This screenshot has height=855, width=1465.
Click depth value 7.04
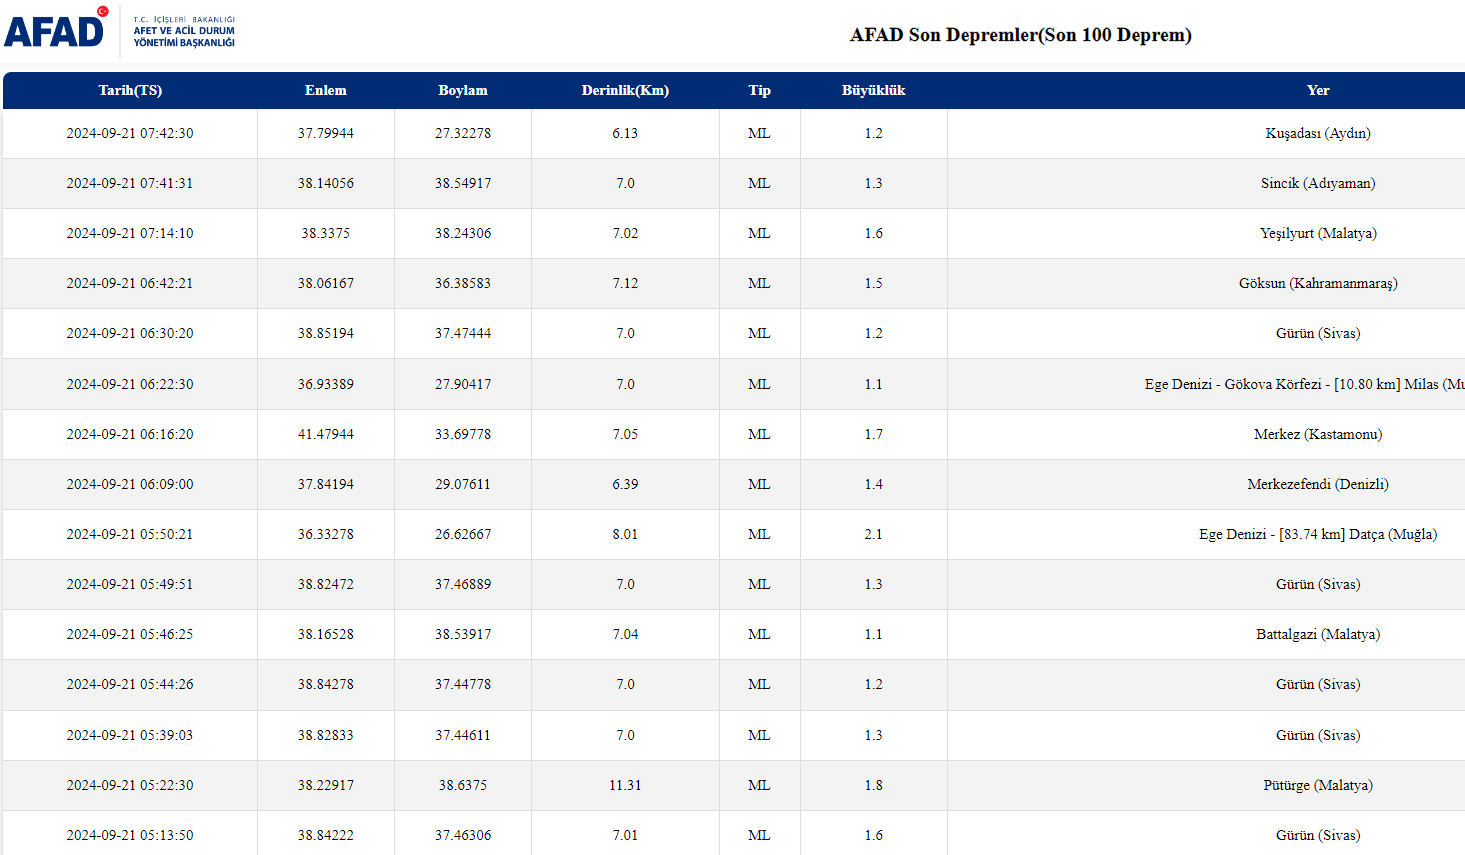(625, 634)
